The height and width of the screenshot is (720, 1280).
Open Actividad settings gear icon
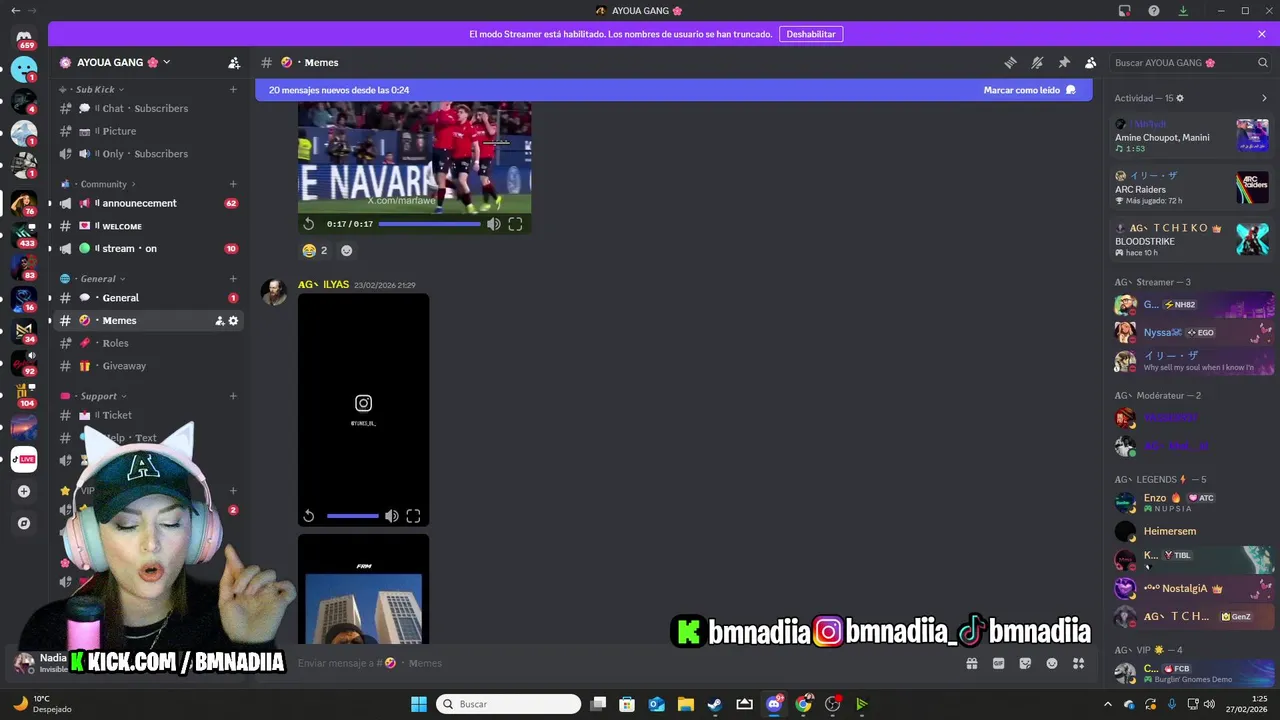pos(1180,98)
